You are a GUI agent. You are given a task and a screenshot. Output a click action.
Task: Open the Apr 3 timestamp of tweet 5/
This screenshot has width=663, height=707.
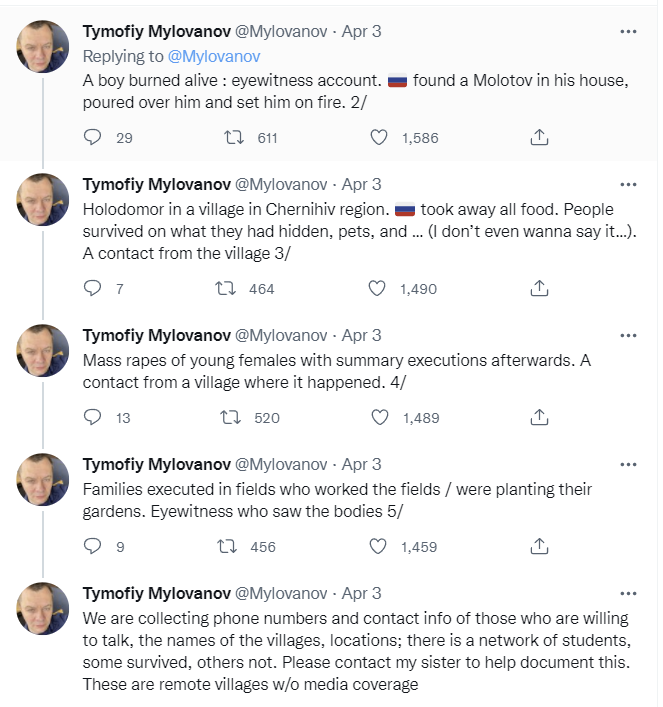361,464
